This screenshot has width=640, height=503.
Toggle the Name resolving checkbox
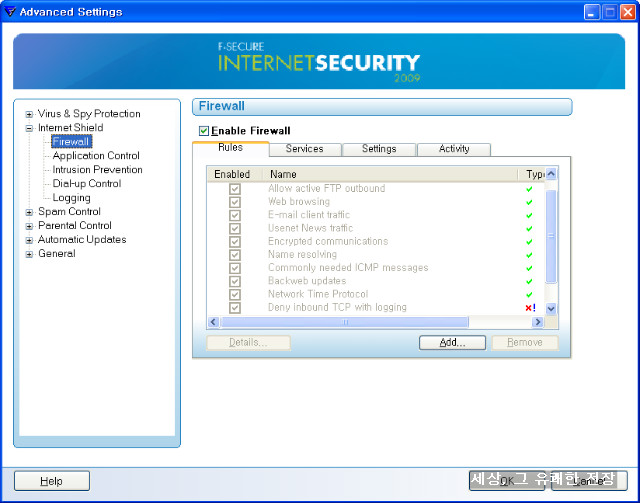(235, 255)
